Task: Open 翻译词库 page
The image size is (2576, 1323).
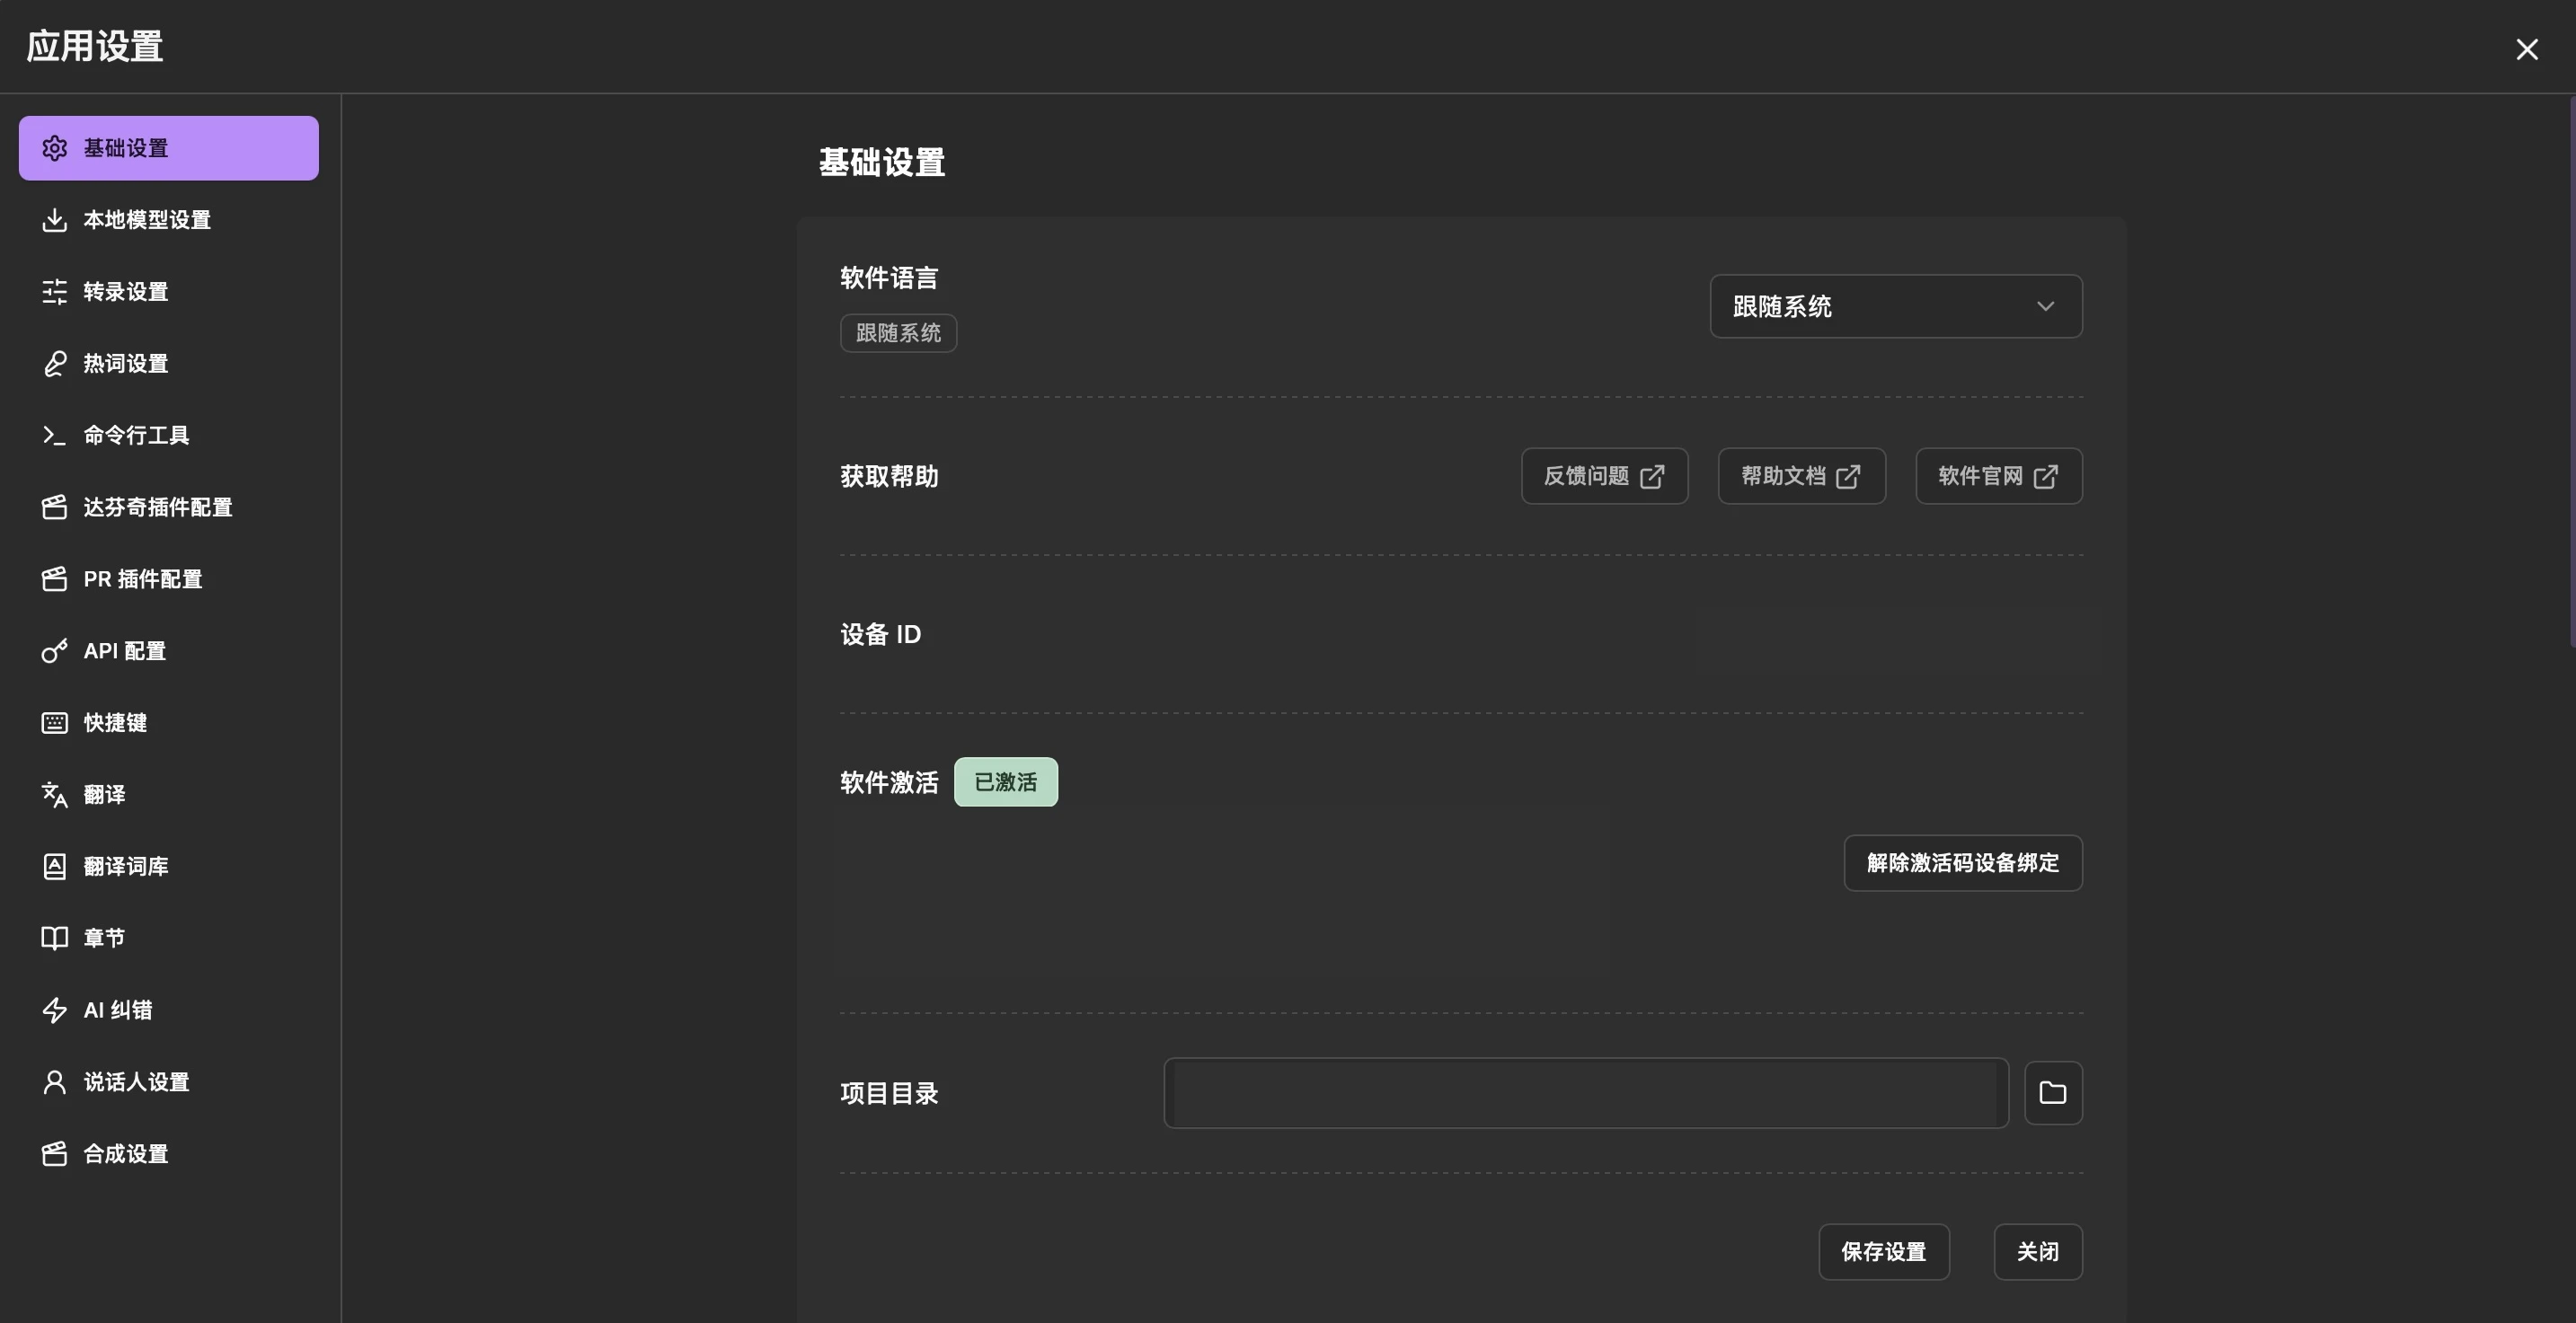Action: coord(169,866)
